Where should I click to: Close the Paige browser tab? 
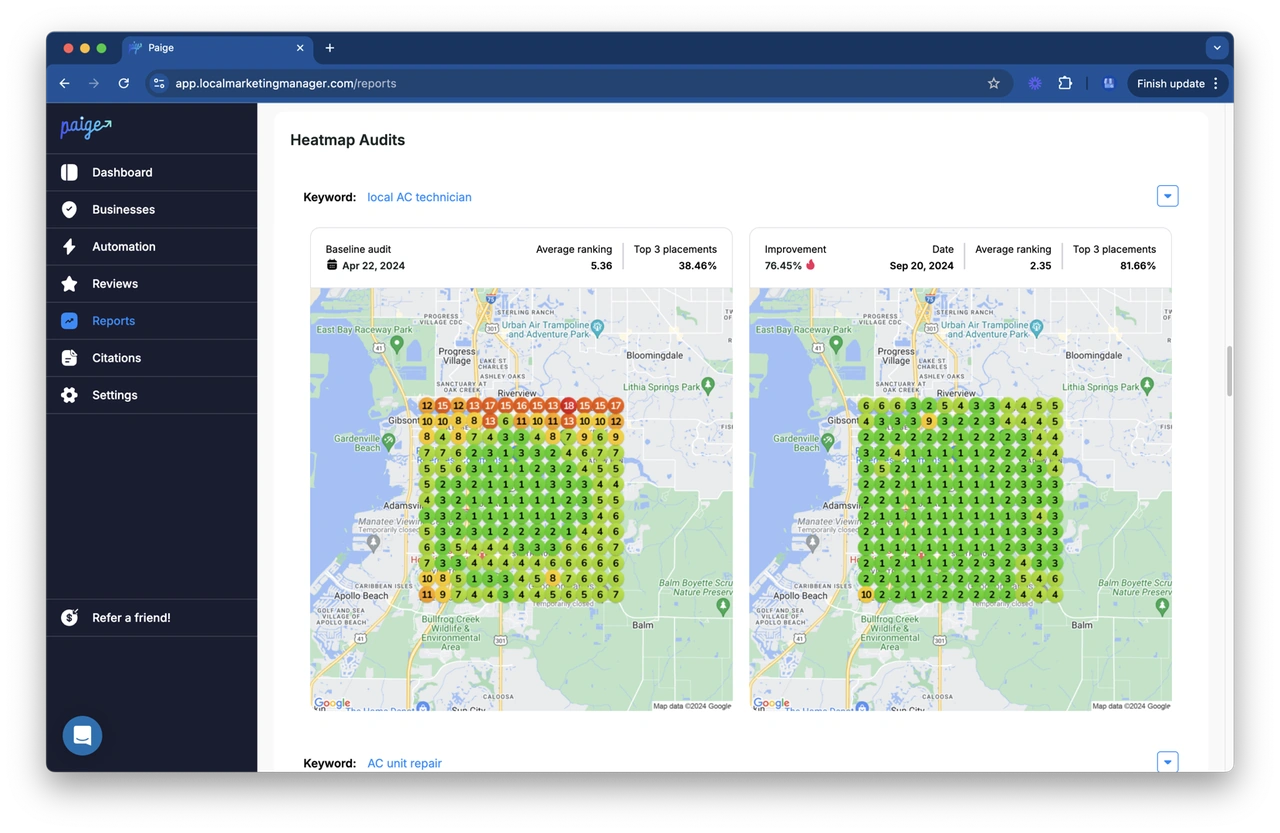pos(300,48)
